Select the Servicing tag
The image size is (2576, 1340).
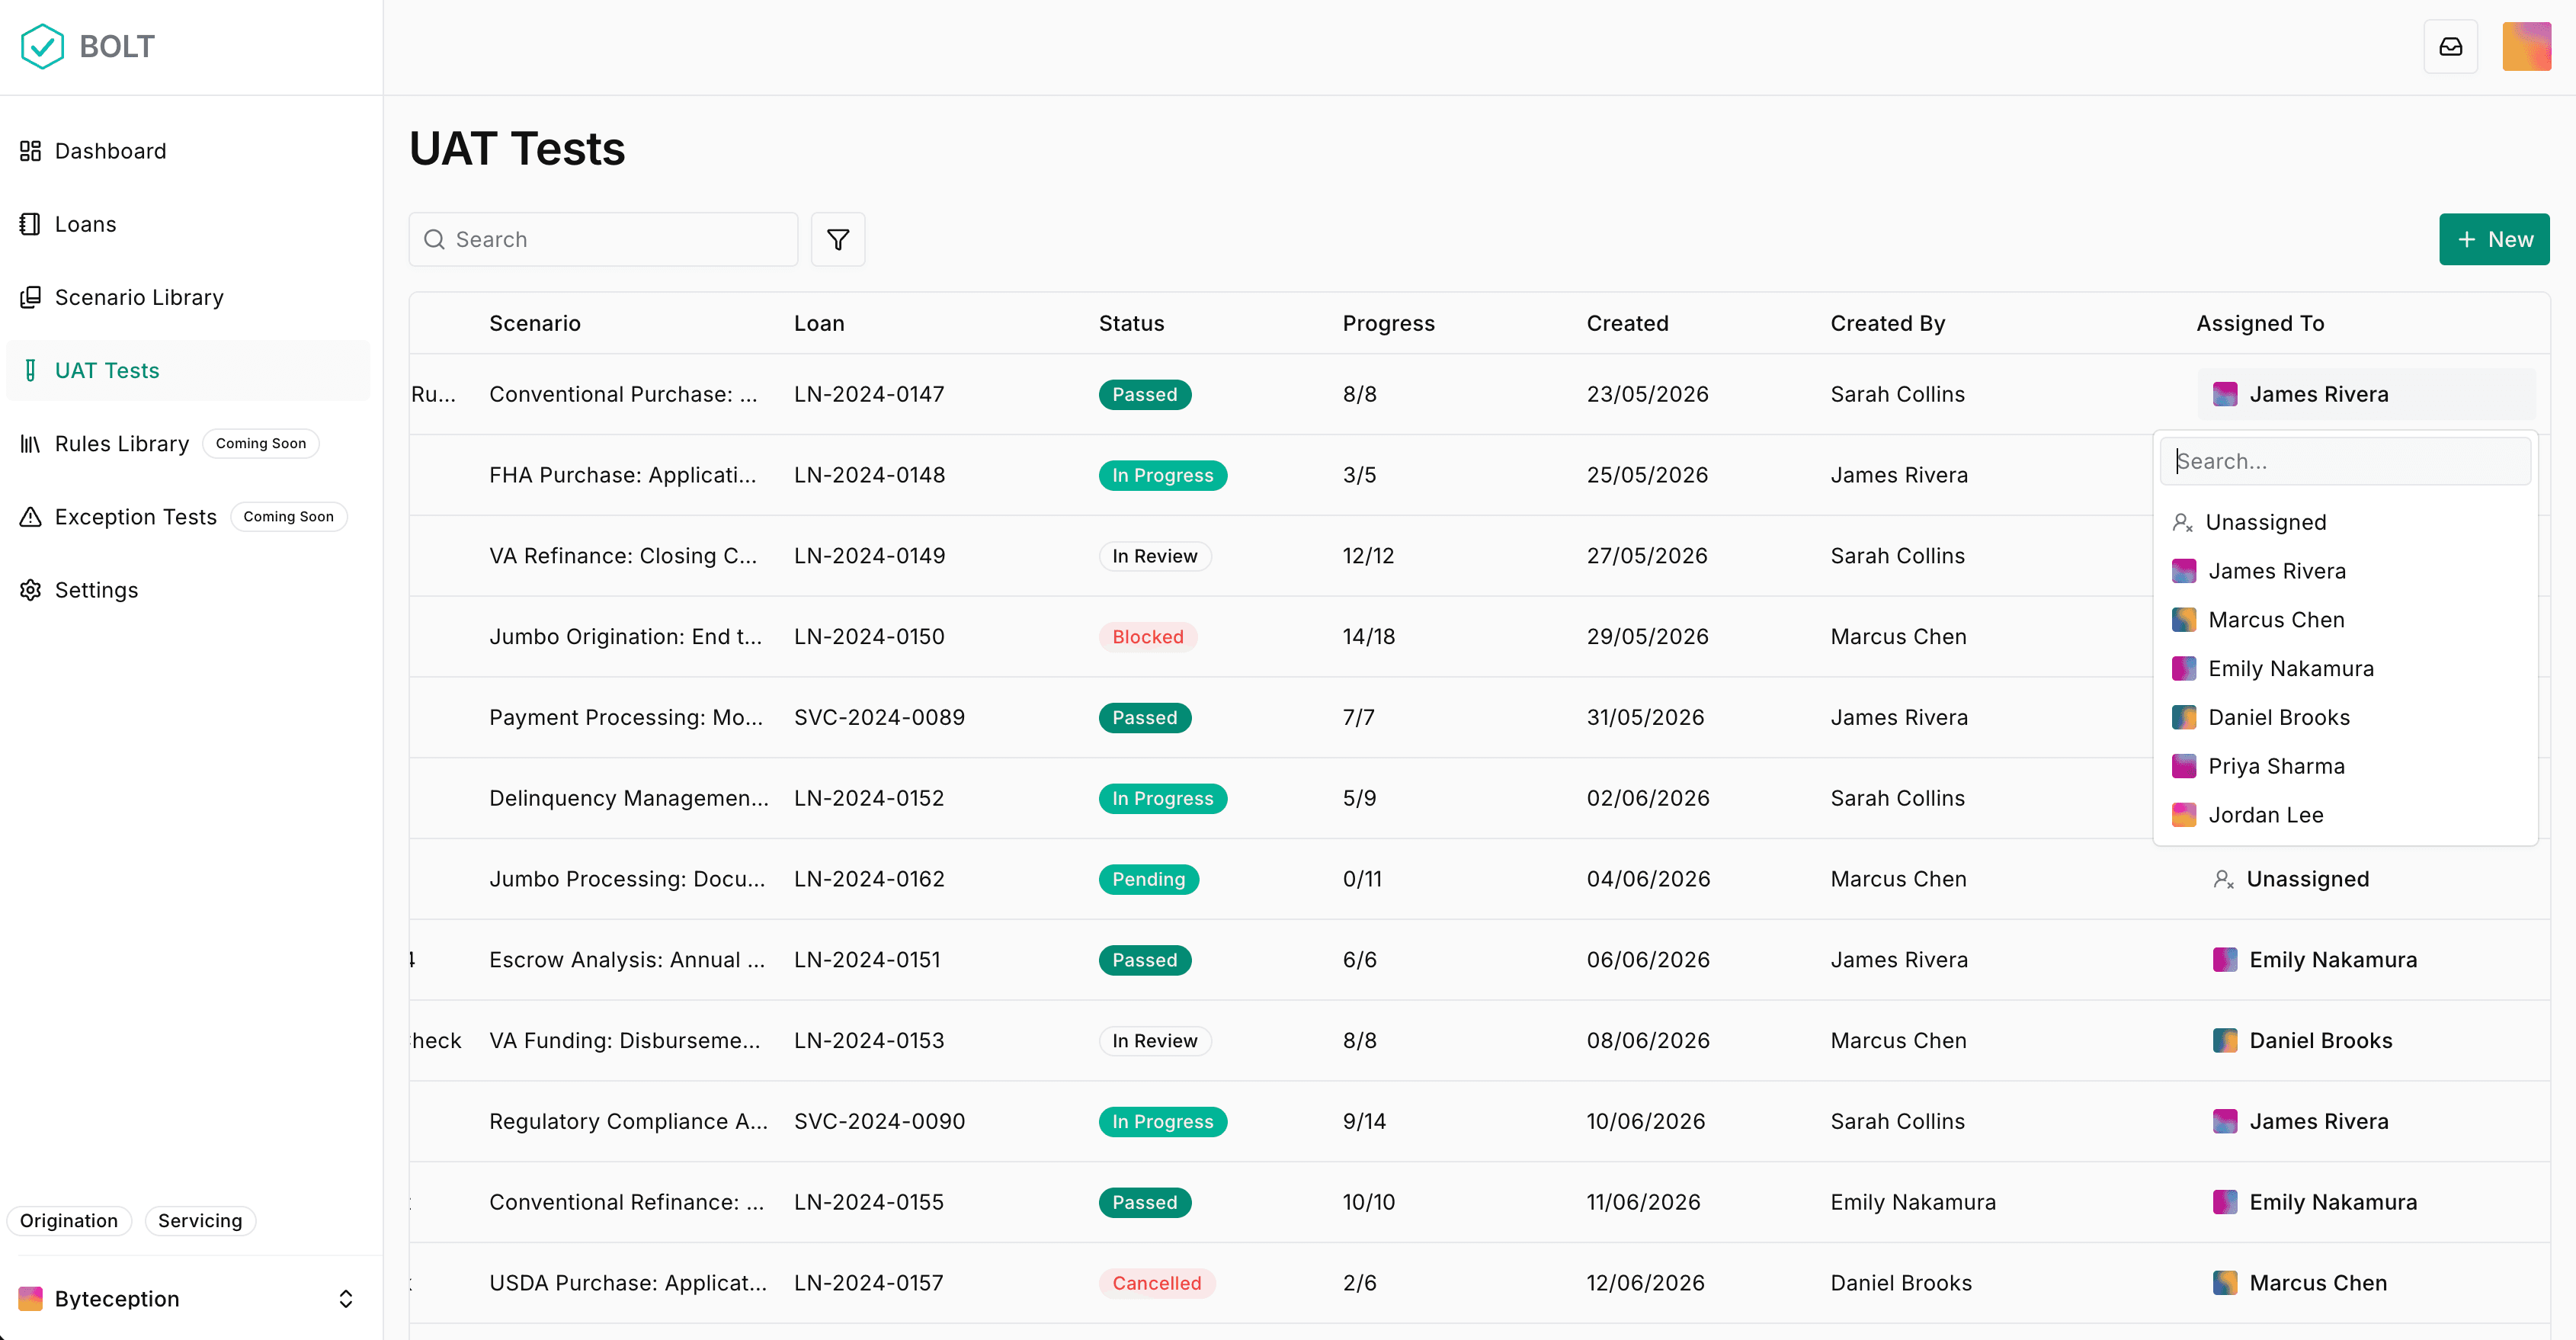point(200,1220)
